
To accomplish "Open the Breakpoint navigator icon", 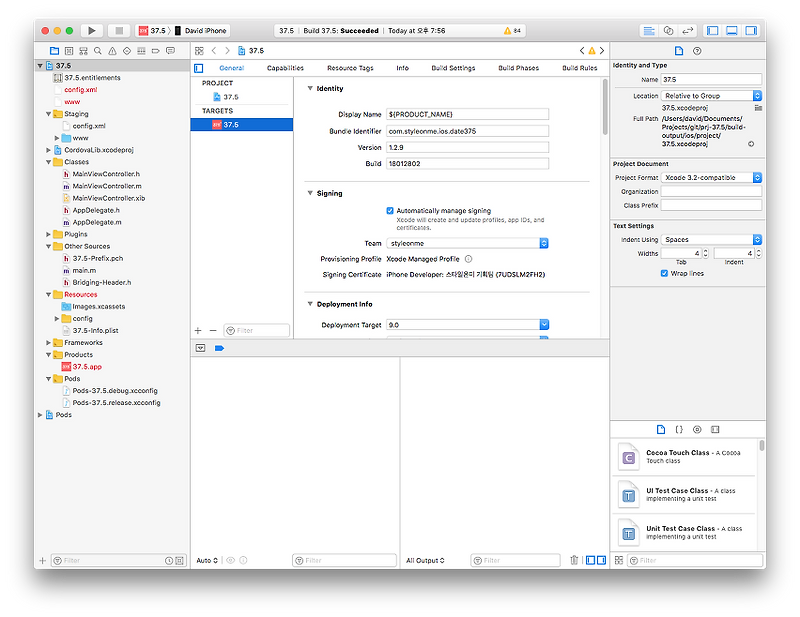I will (156, 51).
